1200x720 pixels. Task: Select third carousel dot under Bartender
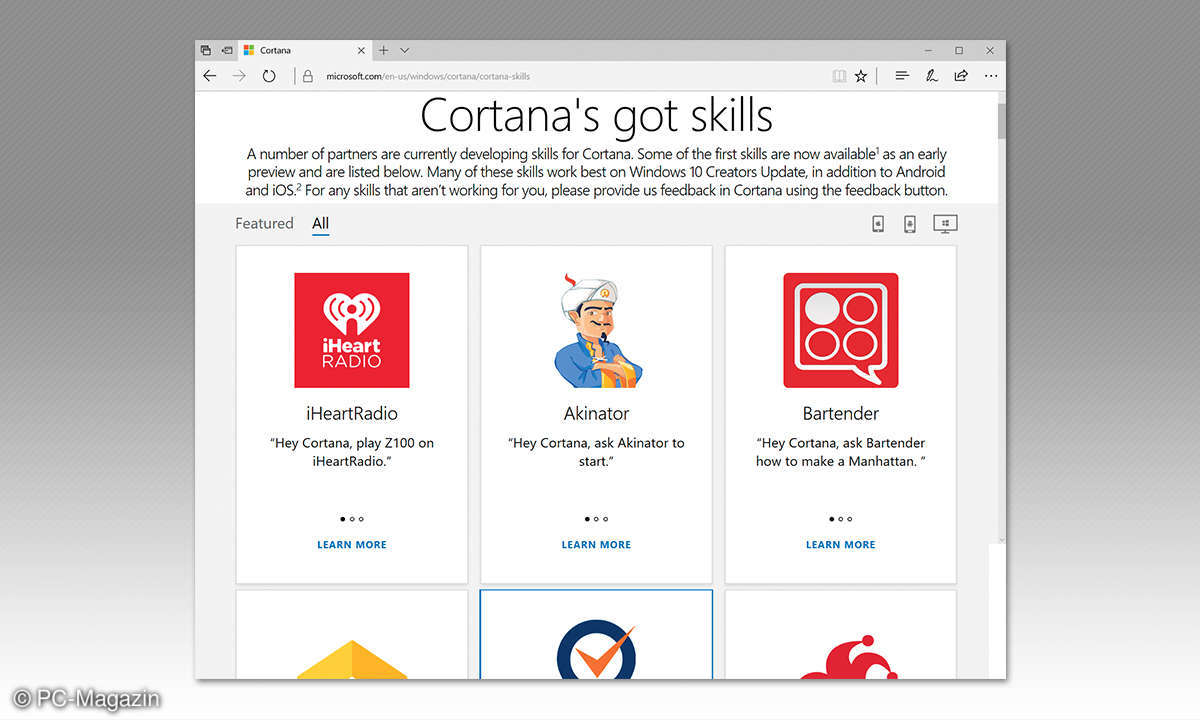pos(850,519)
